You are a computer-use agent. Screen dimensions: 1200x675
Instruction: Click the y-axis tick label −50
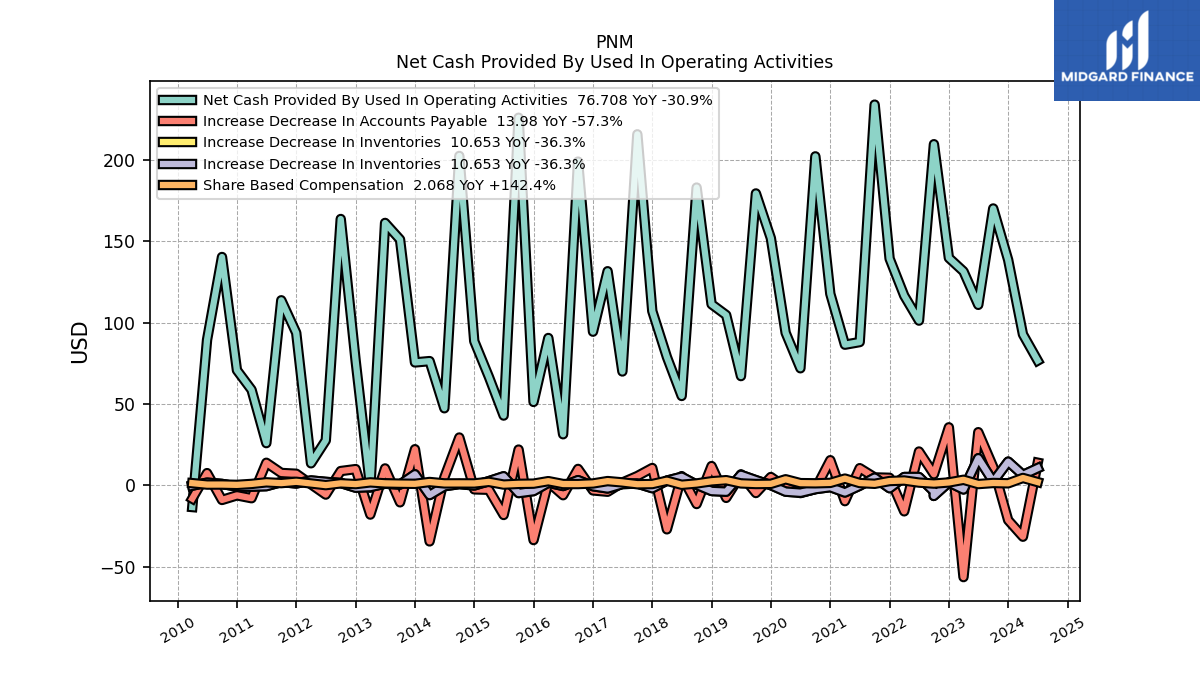coord(120,567)
